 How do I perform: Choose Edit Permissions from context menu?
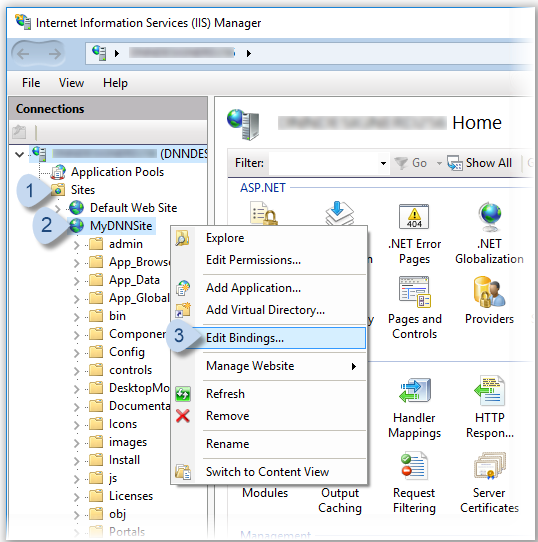(x=269, y=260)
